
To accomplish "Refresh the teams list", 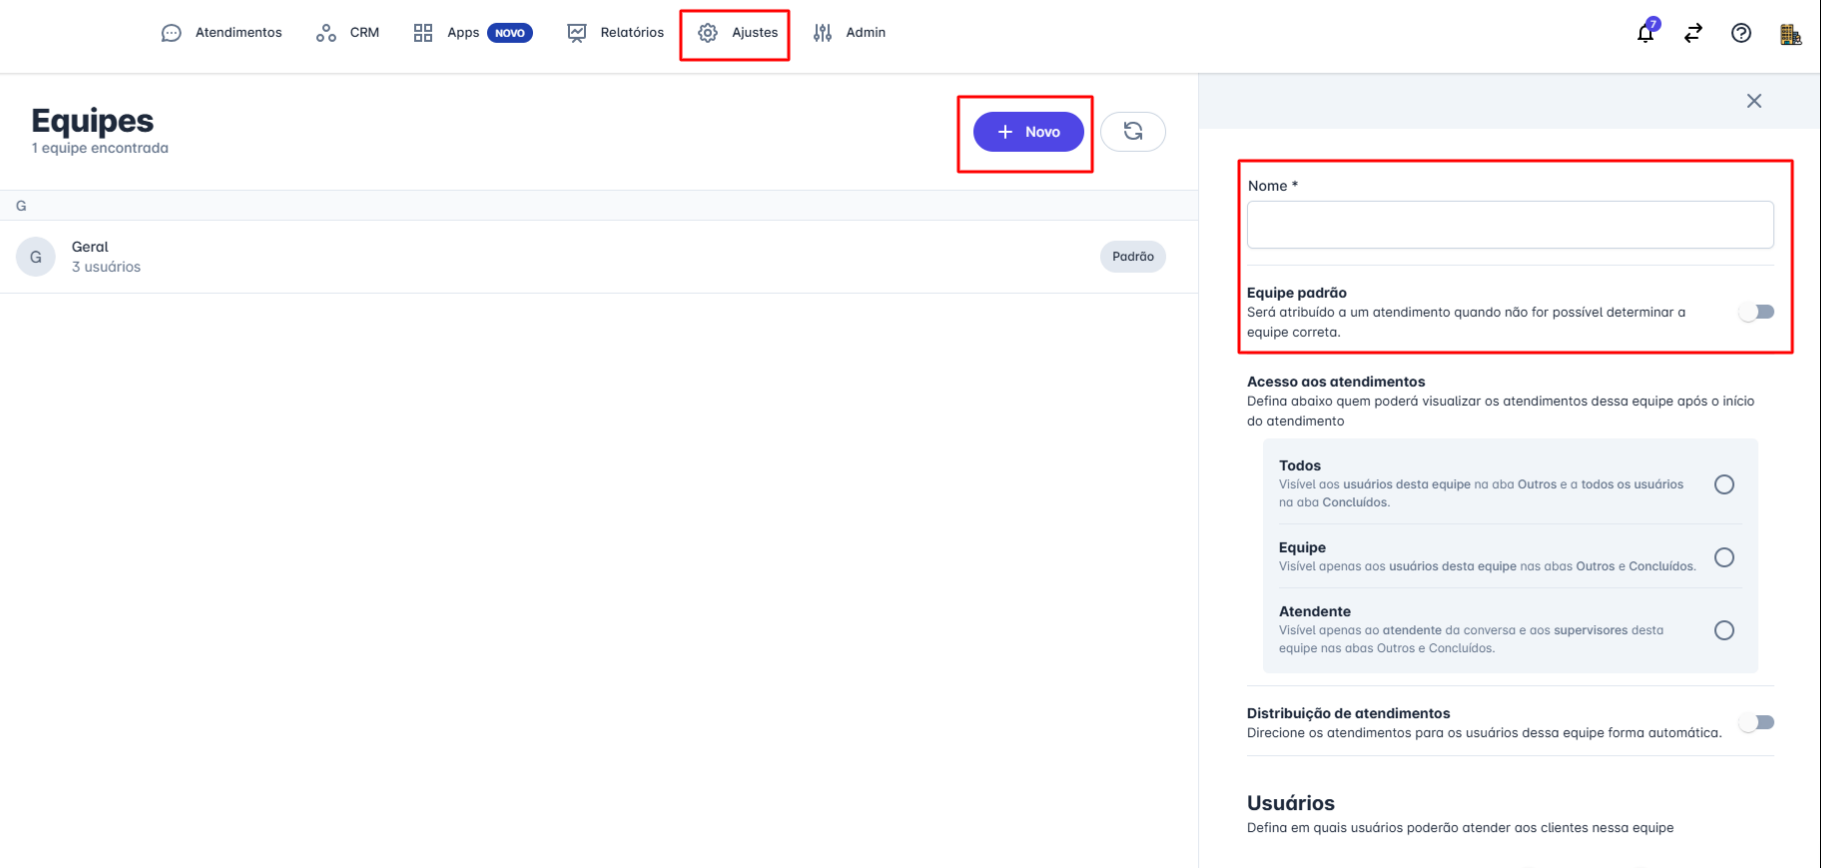I will click(1133, 132).
